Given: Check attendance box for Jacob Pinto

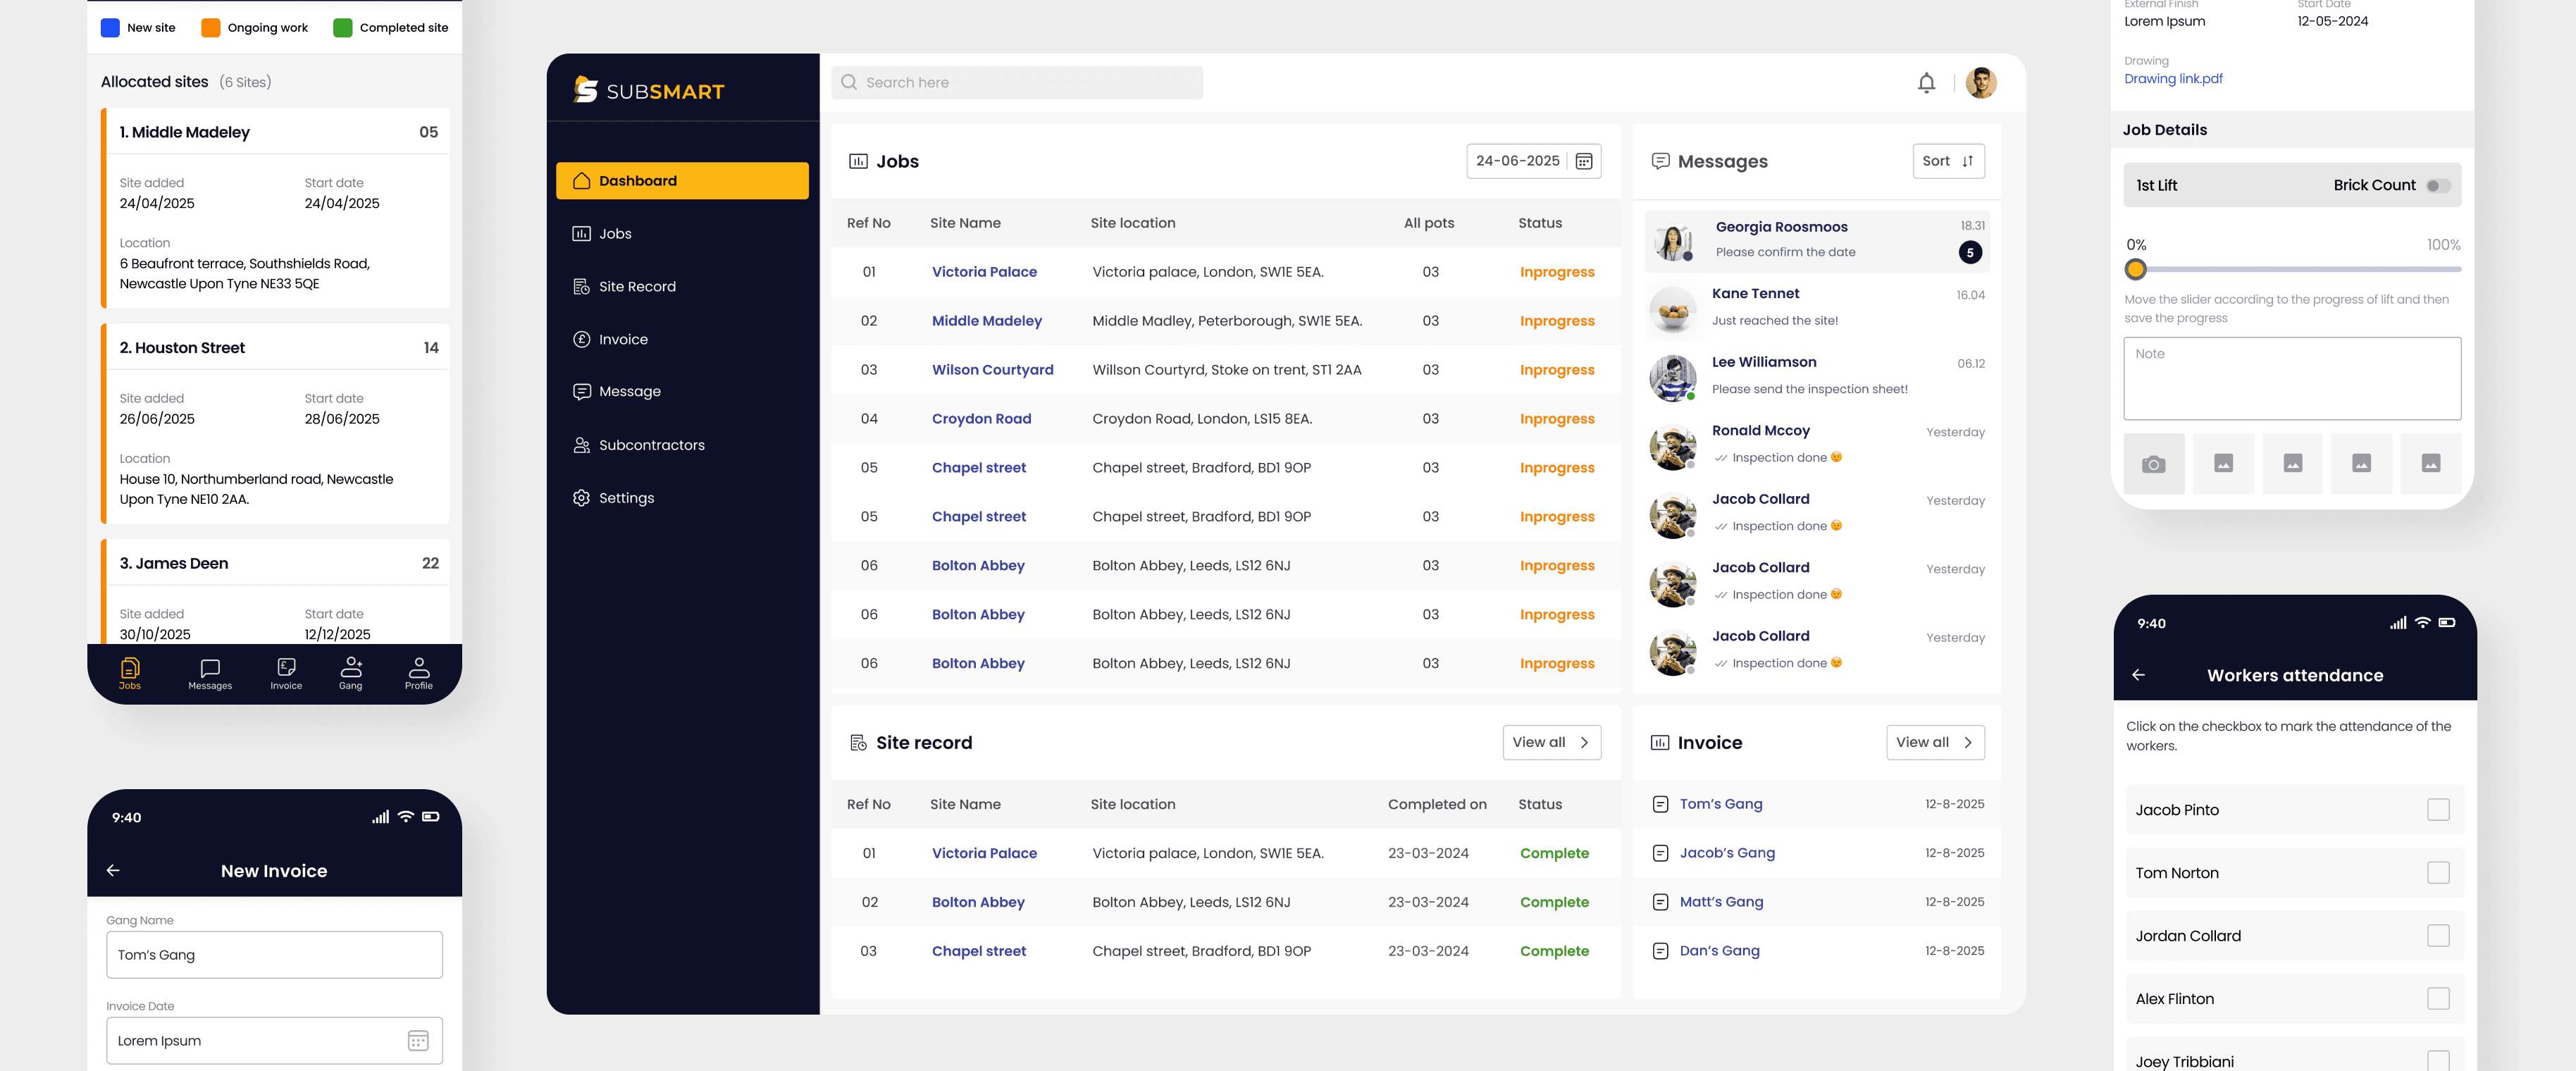Looking at the screenshot, I should [x=2438, y=810].
